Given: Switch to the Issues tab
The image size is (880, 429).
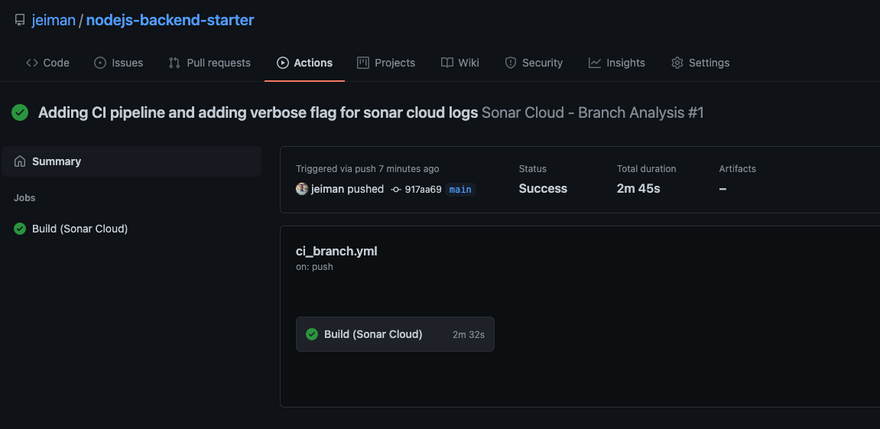Looking at the screenshot, I should (x=118, y=63).
